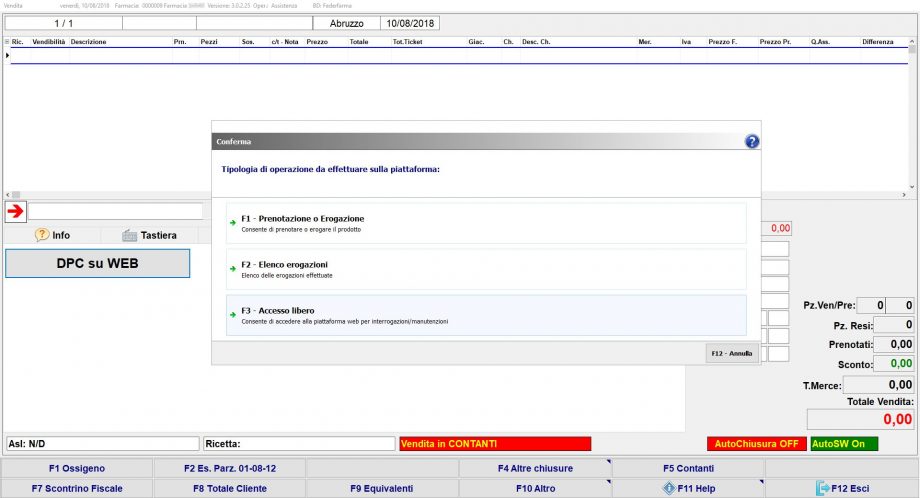
Task: Toggle the Vendita in CONTANTI payment mode
Action: [494, 443]
